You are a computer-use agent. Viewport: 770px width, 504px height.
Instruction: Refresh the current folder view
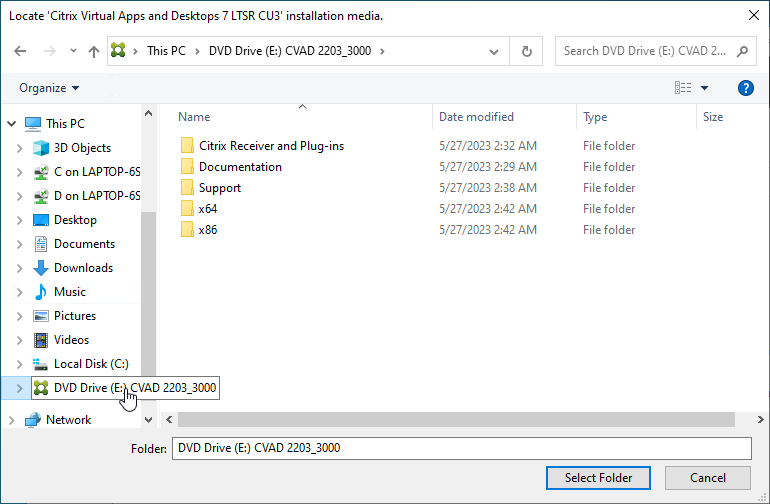526,51
